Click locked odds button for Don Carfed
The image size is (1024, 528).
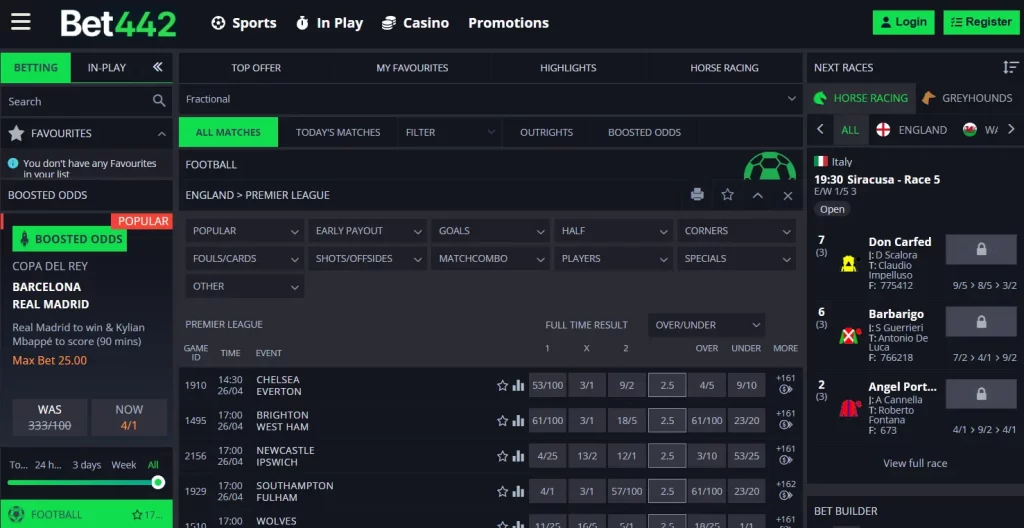980,249
